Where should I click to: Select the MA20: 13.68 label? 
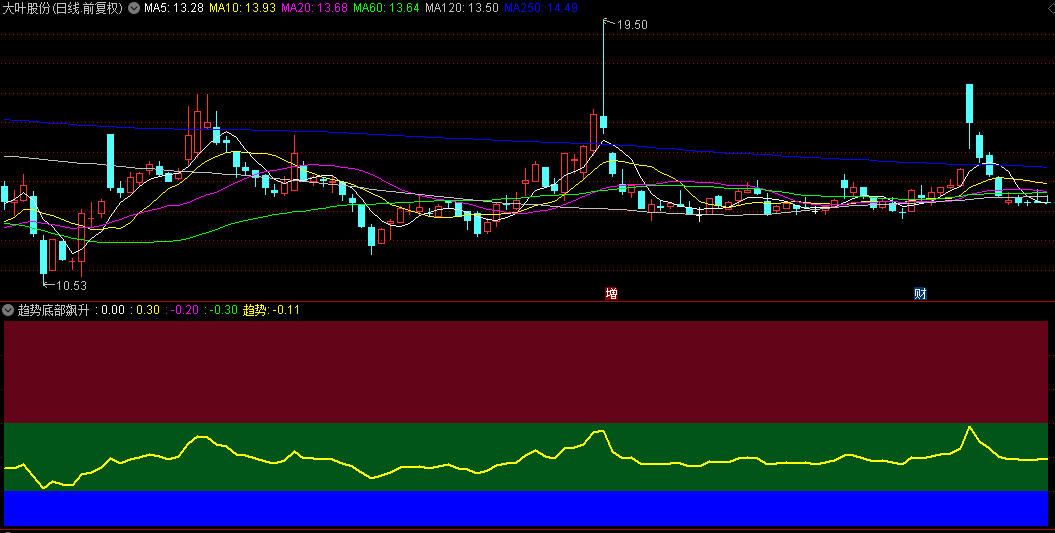point(314,8)
